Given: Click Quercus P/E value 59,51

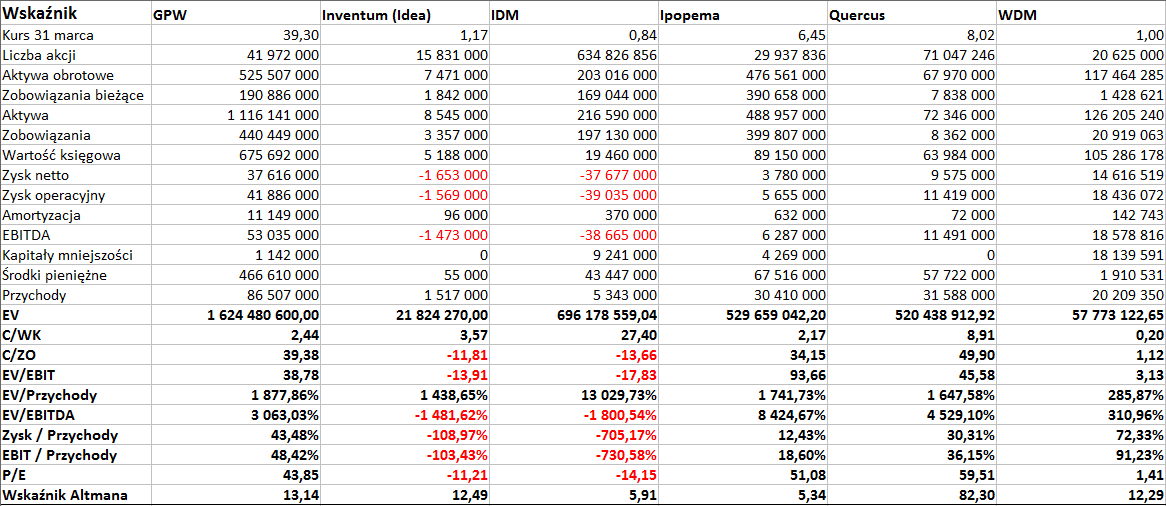Looking at the screenshot, I should click(x=979, y=477).
